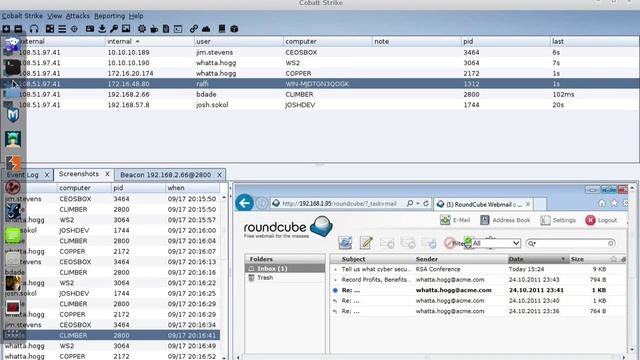The height and width of the screenshot is (360, 640).
Task: Click the Metasploit M icon in dock
Action: coord(13,115)
